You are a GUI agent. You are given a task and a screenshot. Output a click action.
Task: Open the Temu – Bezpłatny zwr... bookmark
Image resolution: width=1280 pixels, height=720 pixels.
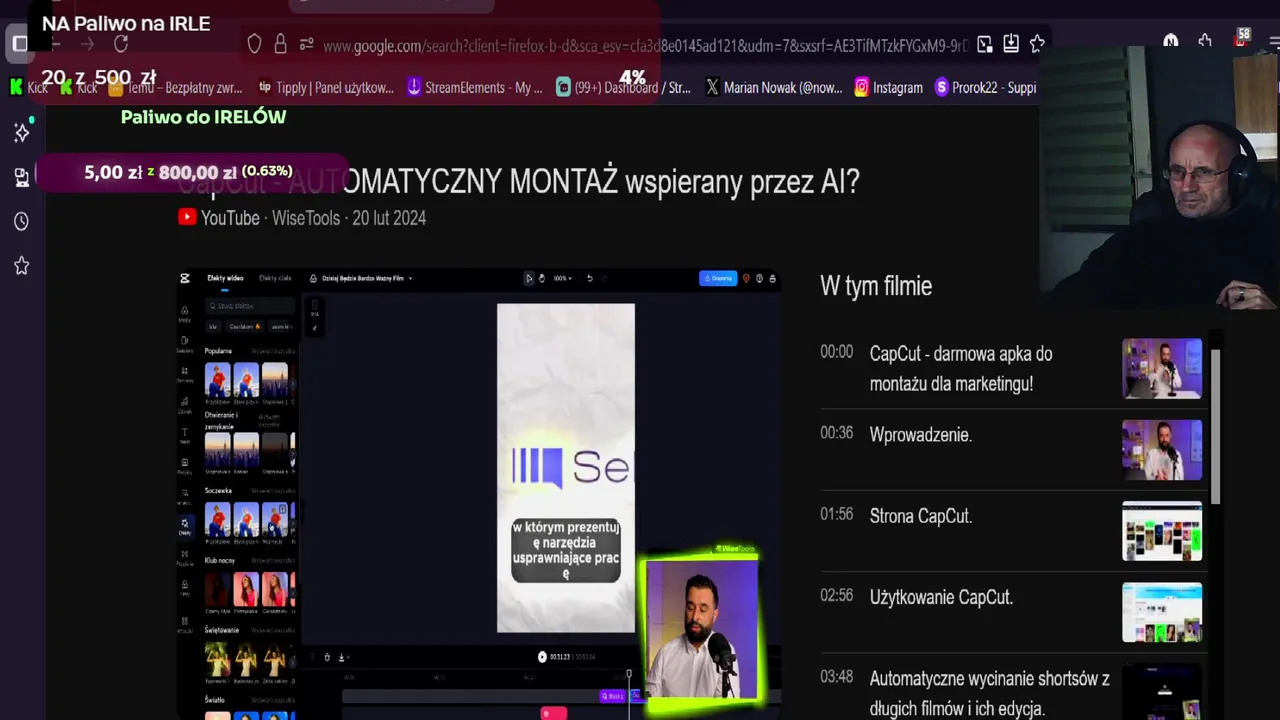coord(176,88)
